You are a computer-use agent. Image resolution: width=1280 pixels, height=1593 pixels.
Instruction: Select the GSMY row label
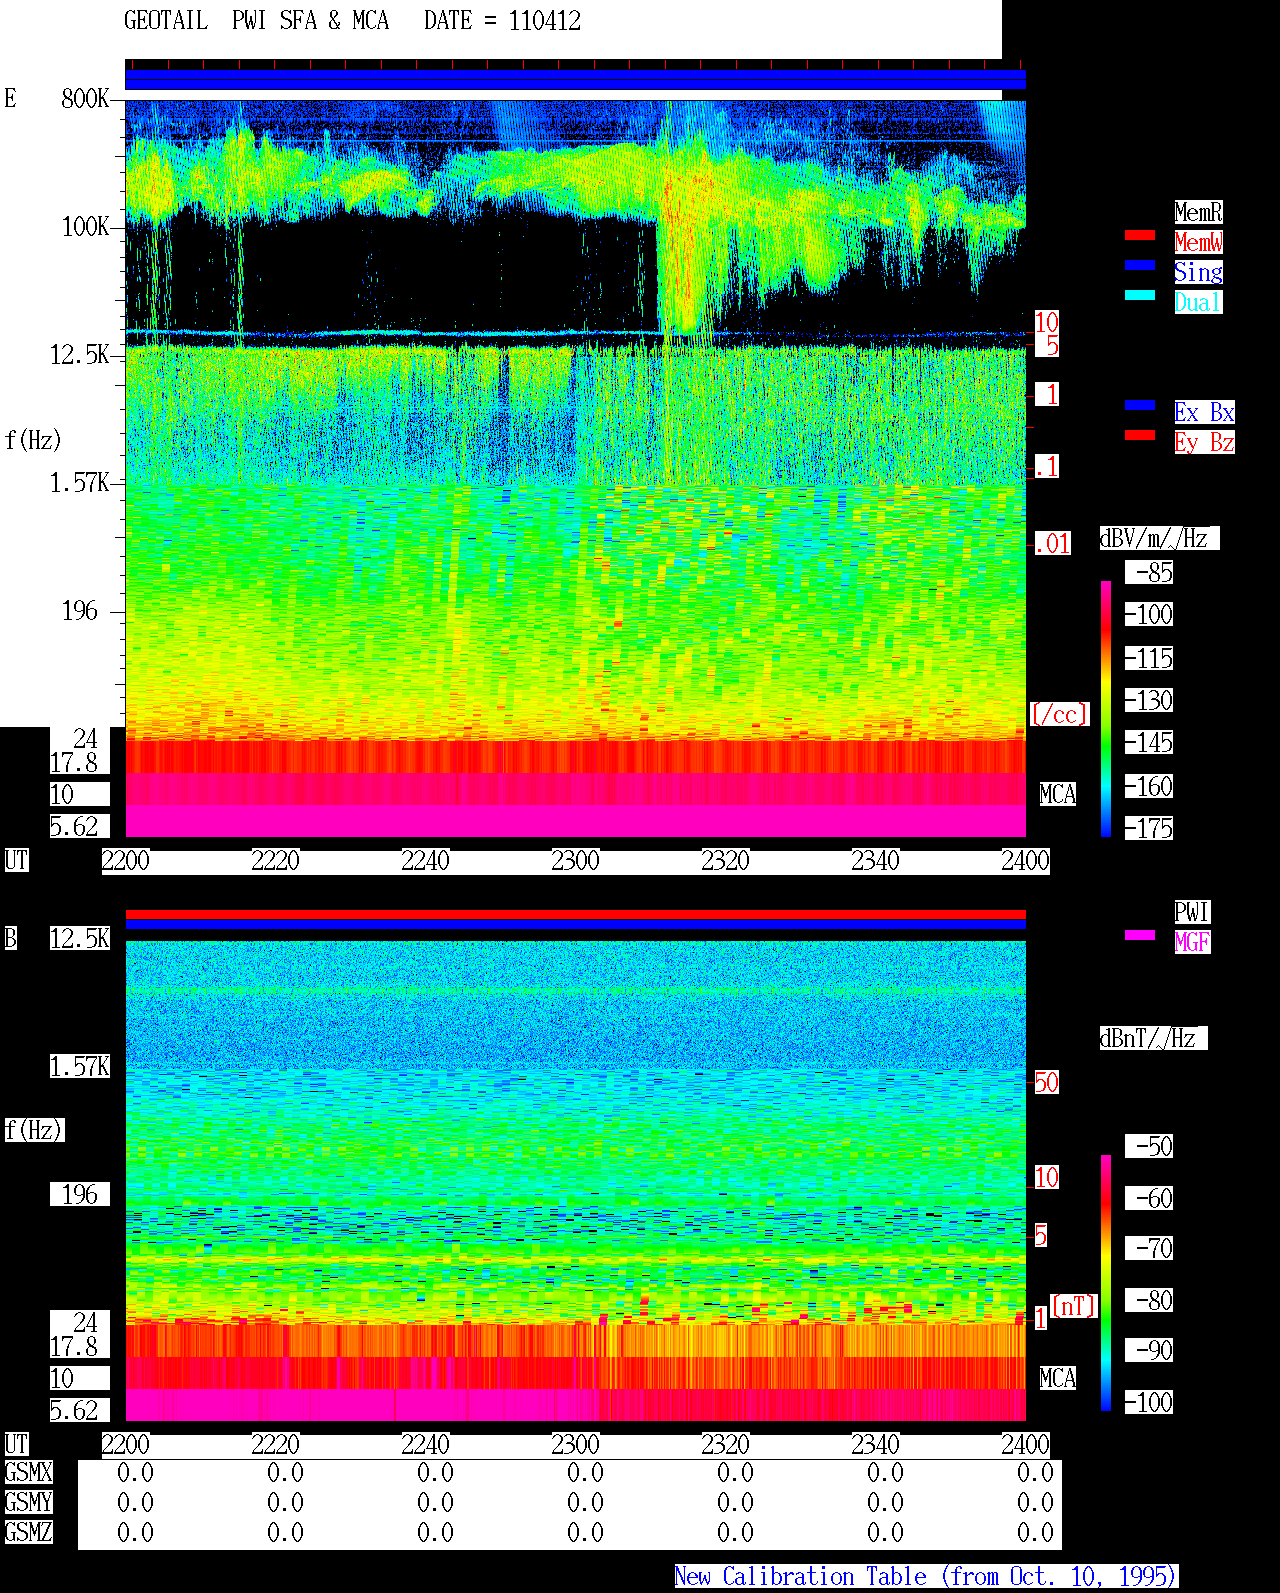coord(28,1502)
